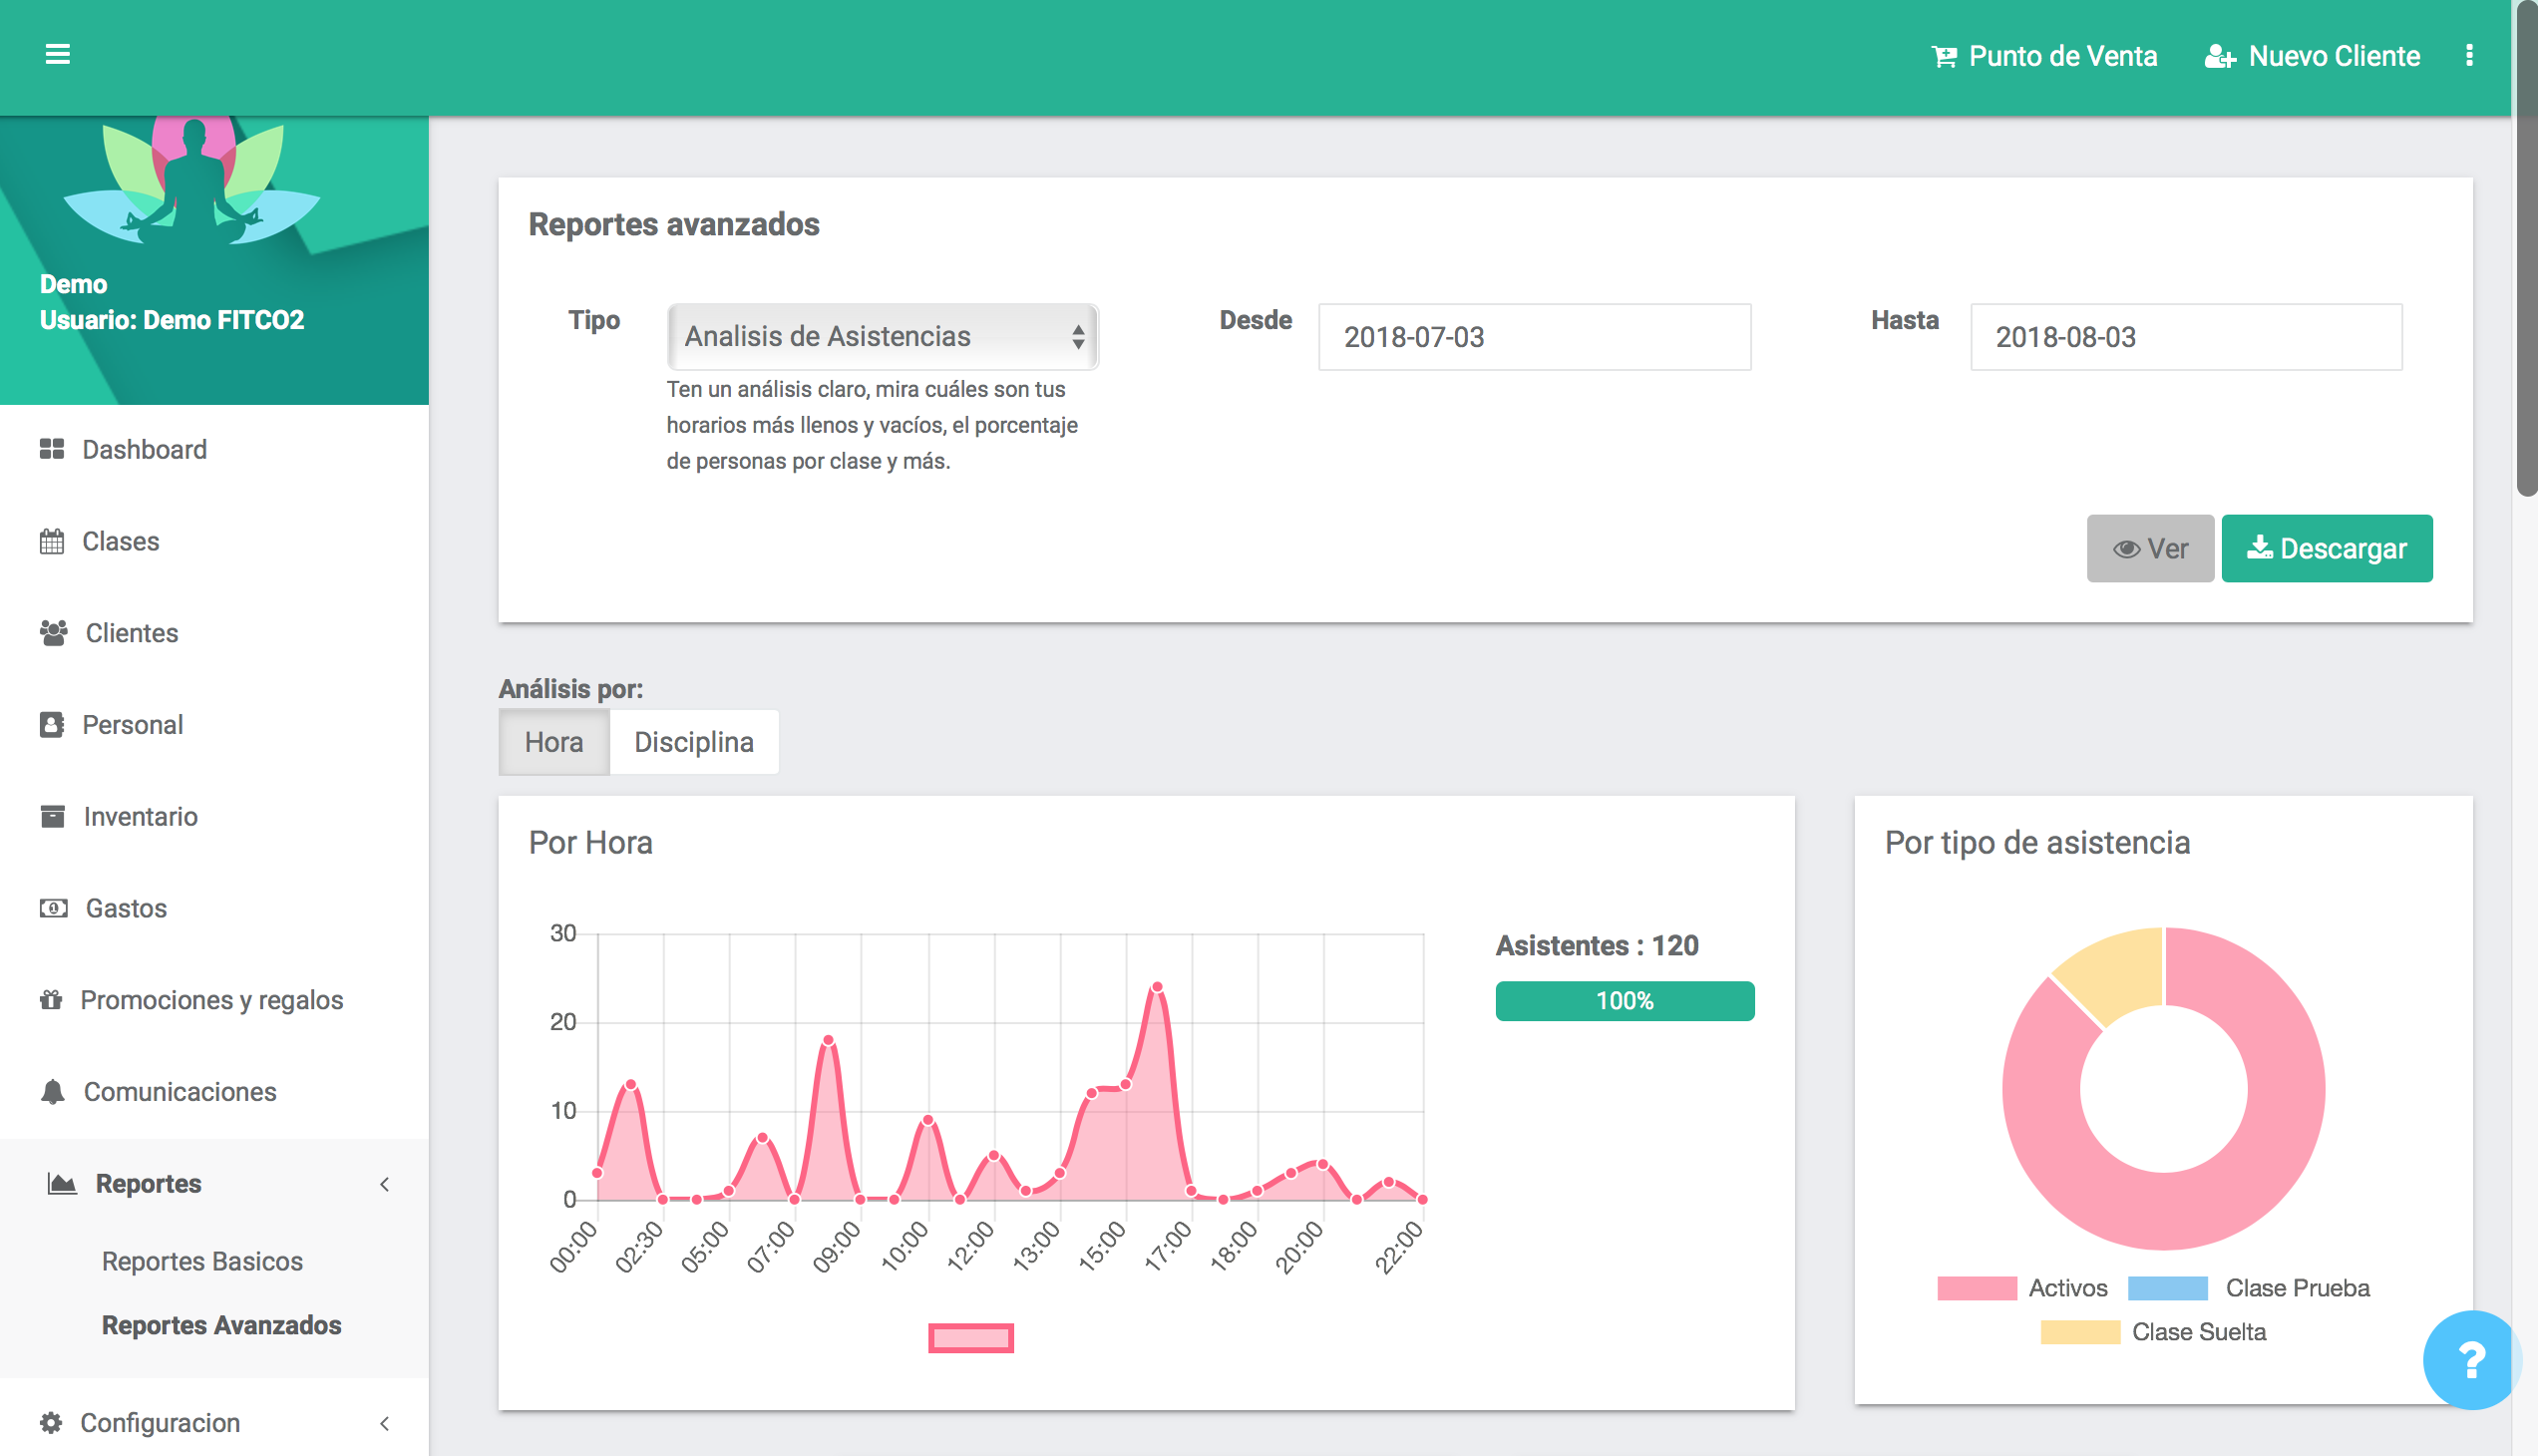The image size is (2538, 1456).
Task: Edit the Hasta date input field
Action: tap(2186, 336)
